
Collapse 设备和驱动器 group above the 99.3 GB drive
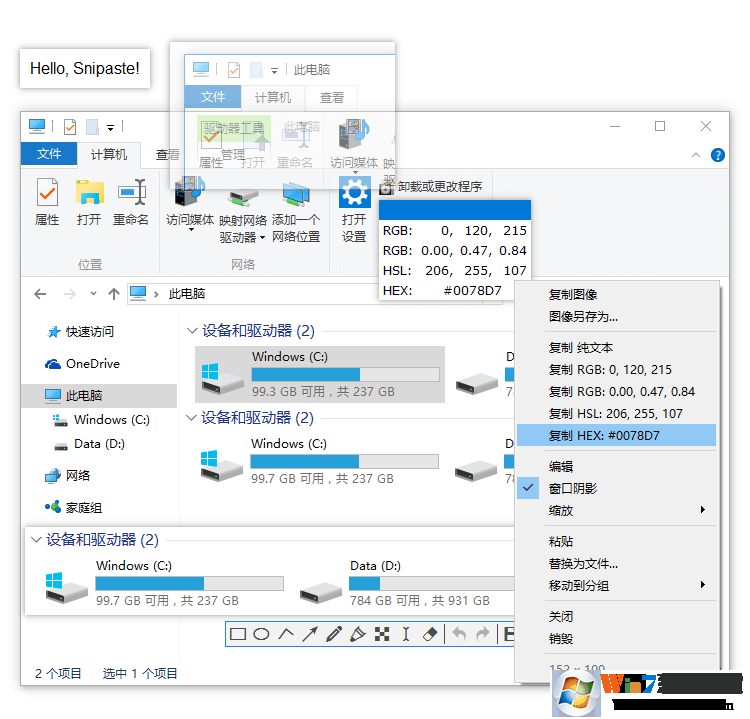(192, 331)
